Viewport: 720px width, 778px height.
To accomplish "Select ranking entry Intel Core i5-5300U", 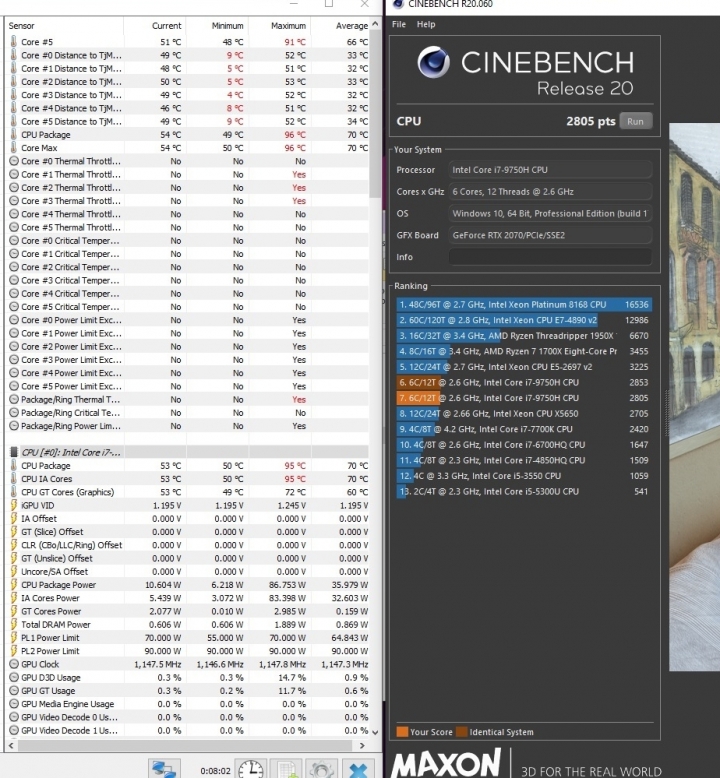I will point(524,492).
